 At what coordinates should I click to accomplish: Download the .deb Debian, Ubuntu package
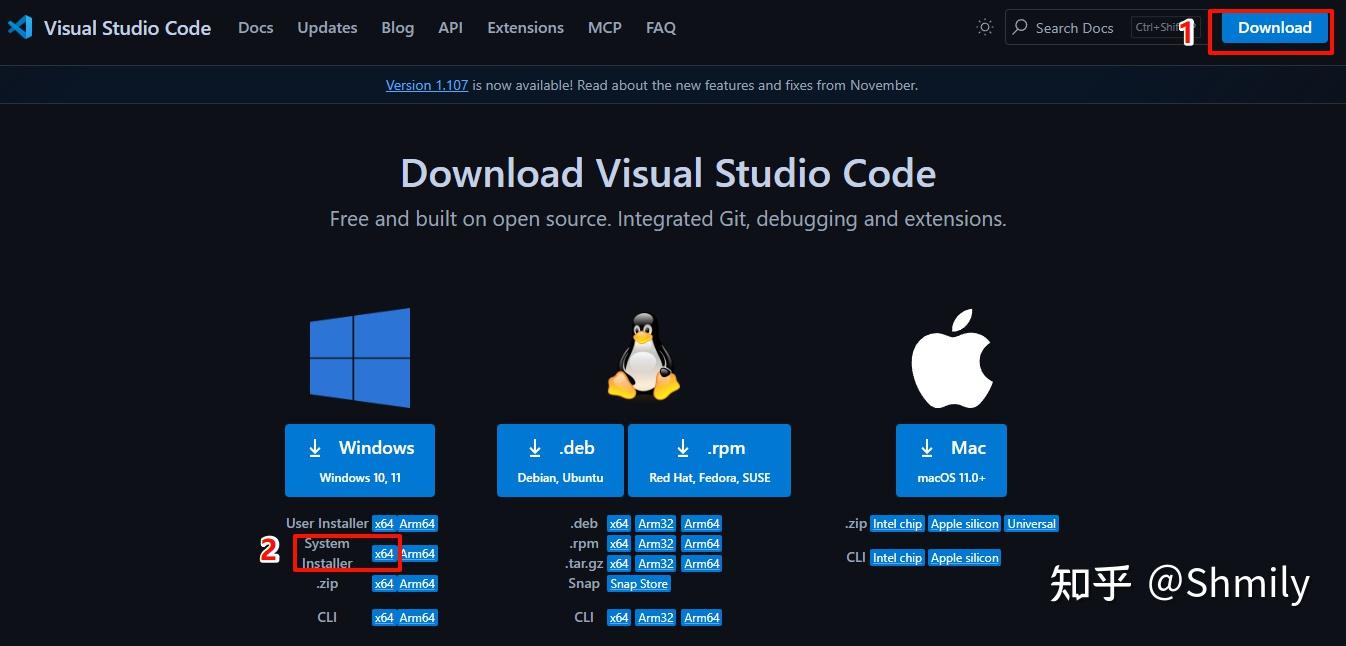tap(560, 460)
